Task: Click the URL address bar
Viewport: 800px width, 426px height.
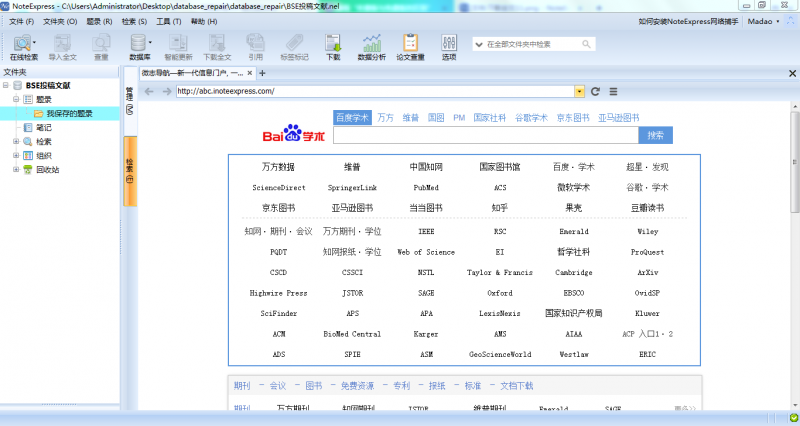Action: 375,91
